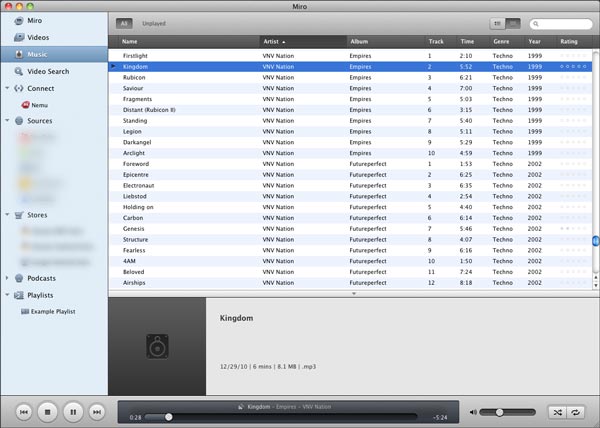This screenshot has height=428, width=600.
Task: Stop playback button
Action: (x=47, y=412)
